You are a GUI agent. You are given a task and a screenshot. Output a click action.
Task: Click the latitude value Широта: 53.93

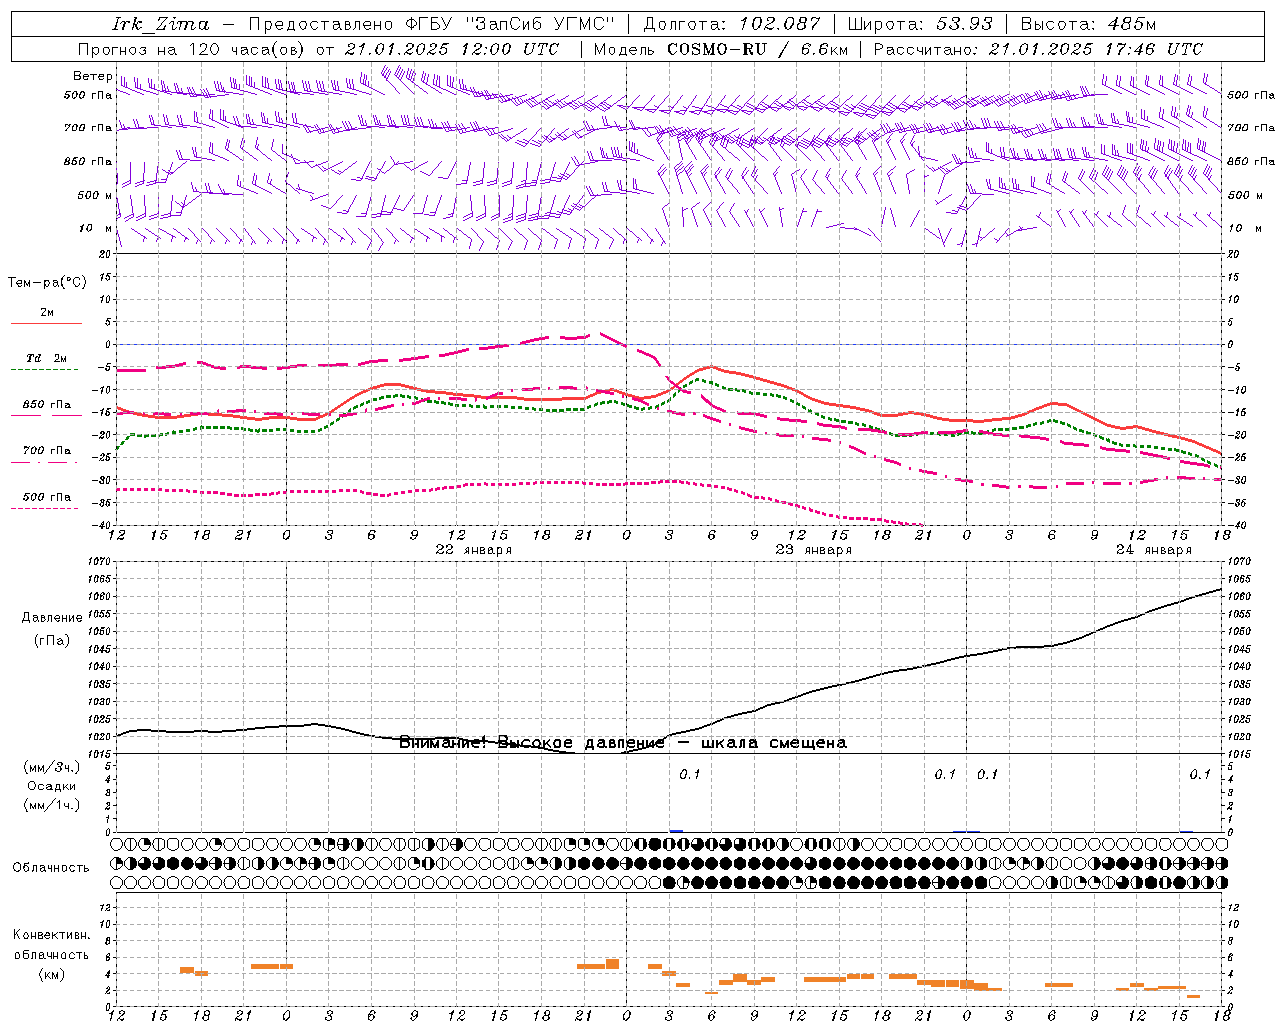click(919, 24)
